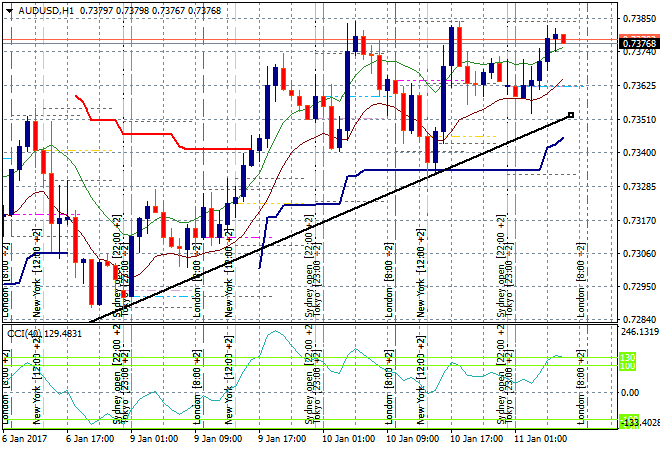Image resolution: width=660 pixels, height=450 pixels.
Task: Click the 0.73400 price axis label
Action: click(639, 152)
